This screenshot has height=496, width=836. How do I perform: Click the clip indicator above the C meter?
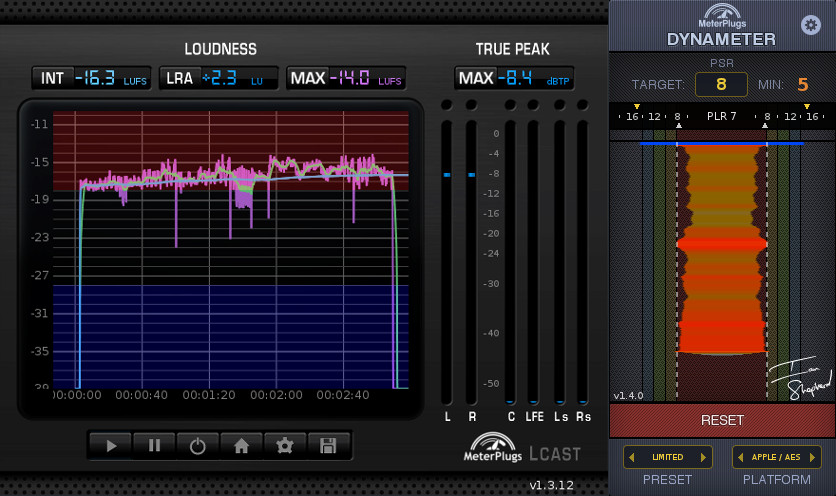pos(510,105)
